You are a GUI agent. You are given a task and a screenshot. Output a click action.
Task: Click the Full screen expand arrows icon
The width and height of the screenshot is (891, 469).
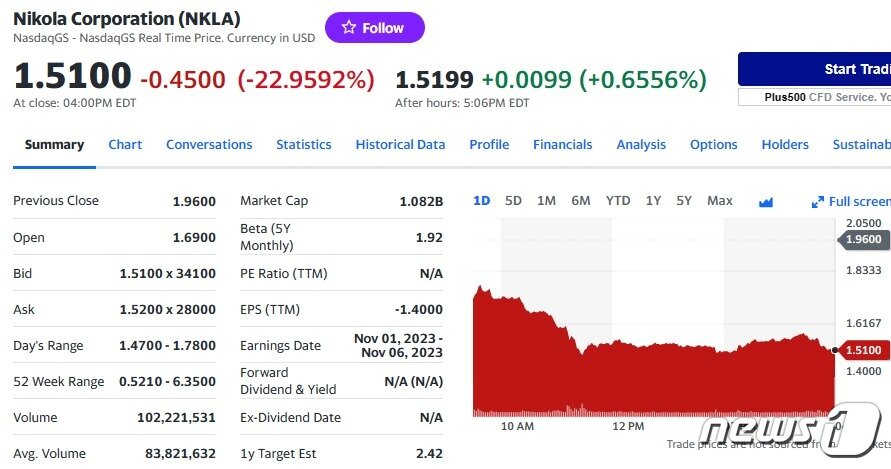[818, 201]
